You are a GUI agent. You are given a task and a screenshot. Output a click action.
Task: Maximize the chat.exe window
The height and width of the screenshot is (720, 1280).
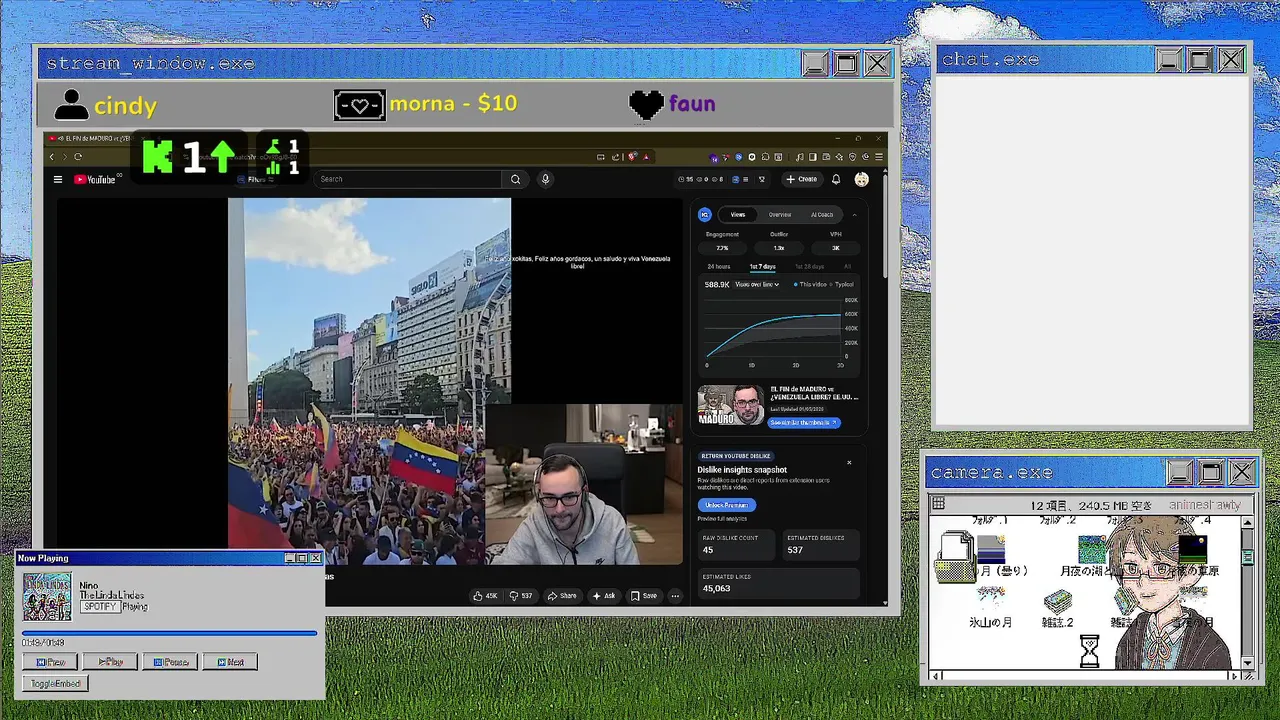pyautogui.click(x=1200, y=60)
